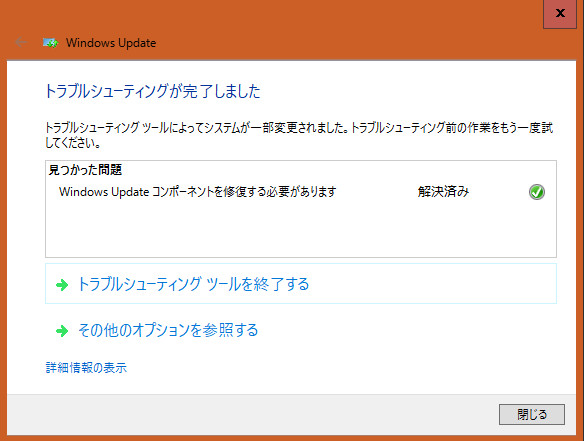The width and height of the screenshot is (584, 441).
Task: Click the description paragraph below the heading
Action: (299, 135)
